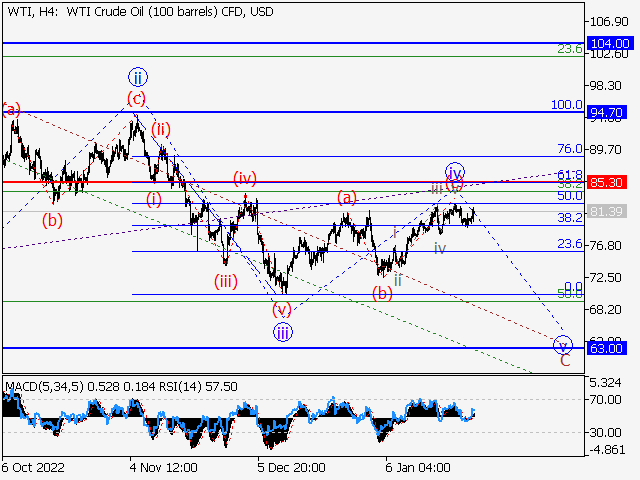Screen dimensions: 640x480
Task: Click the gray iv subwave label
Action: pos(440,248)
